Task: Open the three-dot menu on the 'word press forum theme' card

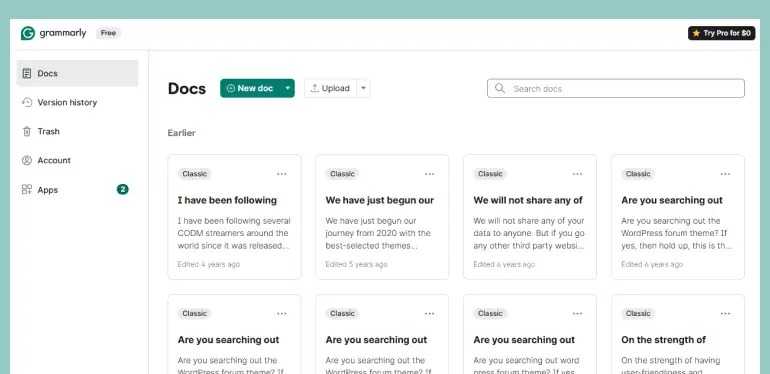Action: [578, 313]
